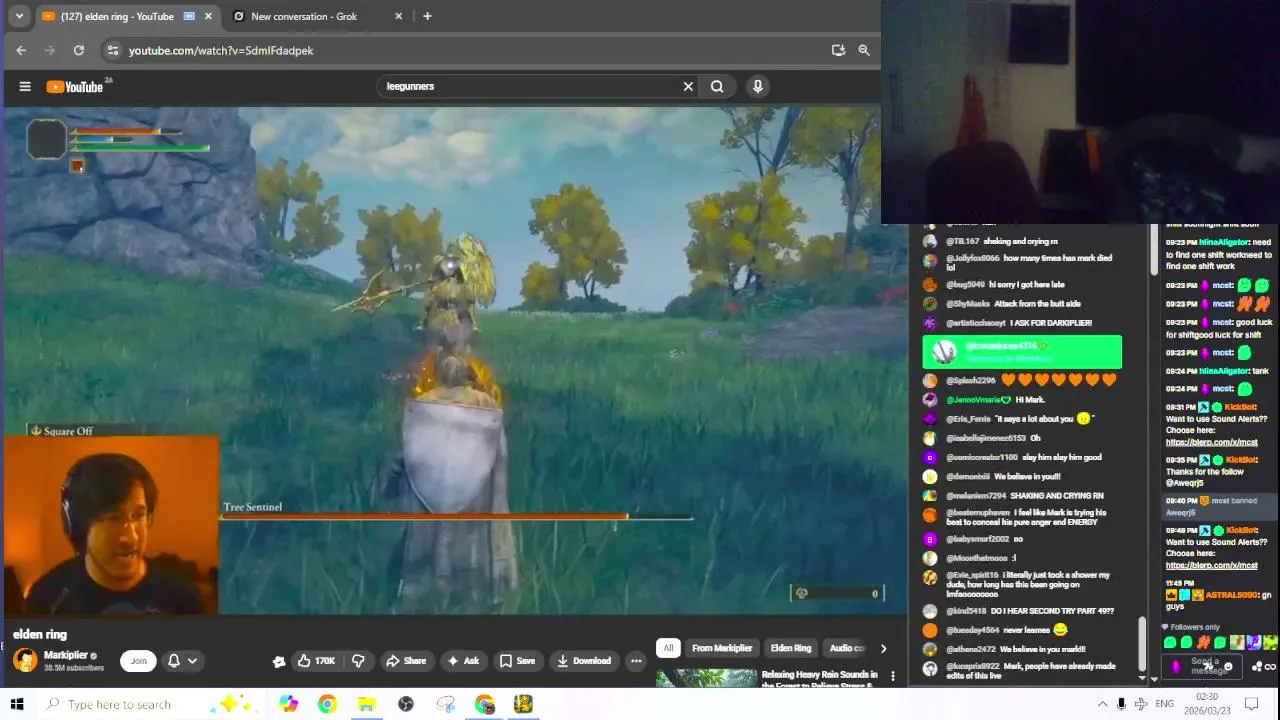Screen dimensions: 1280x720
Task: Show next filter chips with arrow
Action: click(x=883, y=648)
